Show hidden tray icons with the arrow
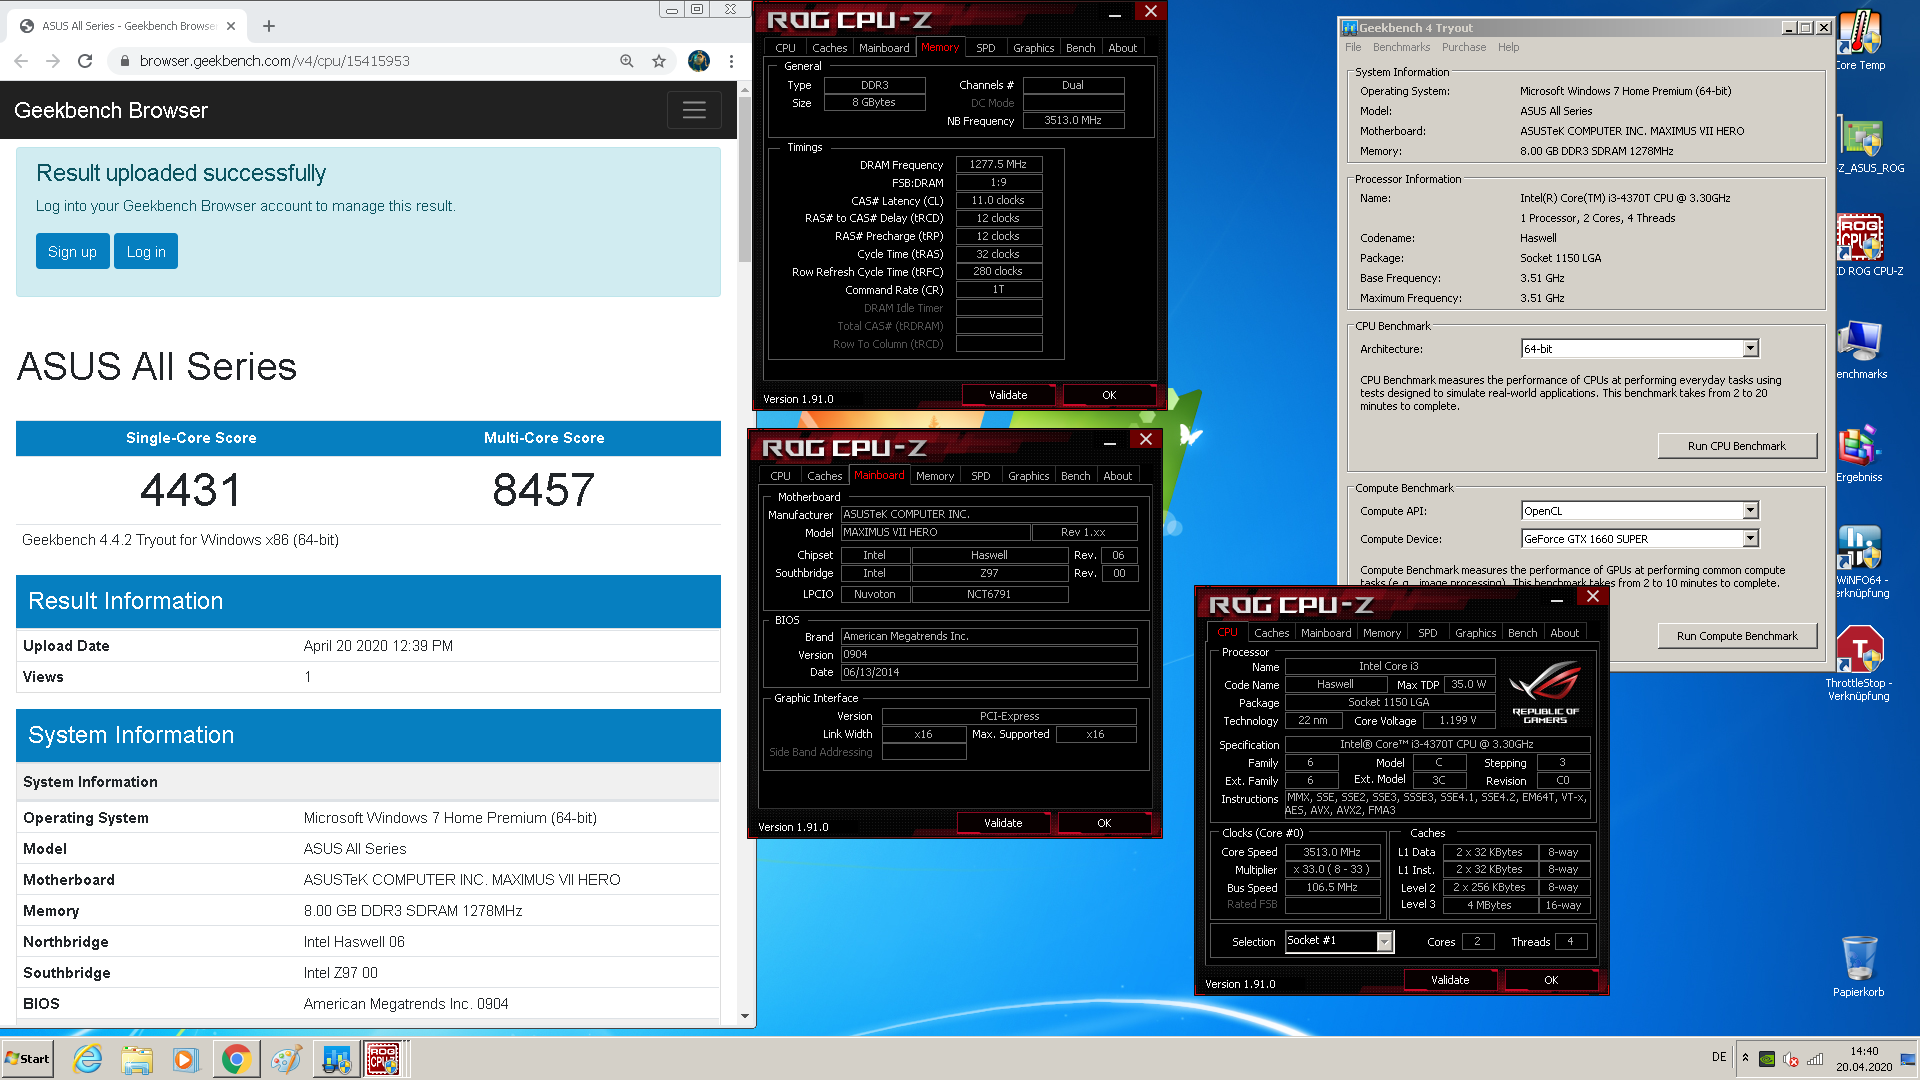Screen dimensions: 1920x1080 1745,1058
